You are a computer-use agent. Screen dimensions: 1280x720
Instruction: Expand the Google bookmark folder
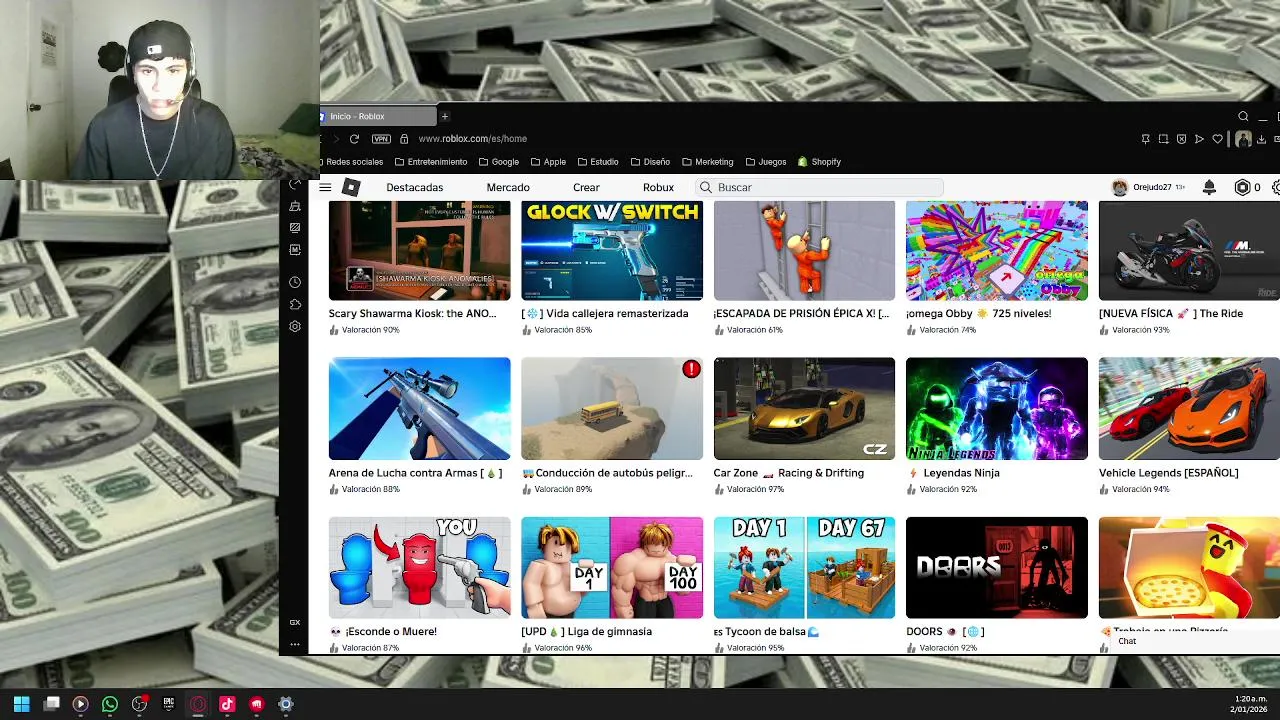[498, 162]
